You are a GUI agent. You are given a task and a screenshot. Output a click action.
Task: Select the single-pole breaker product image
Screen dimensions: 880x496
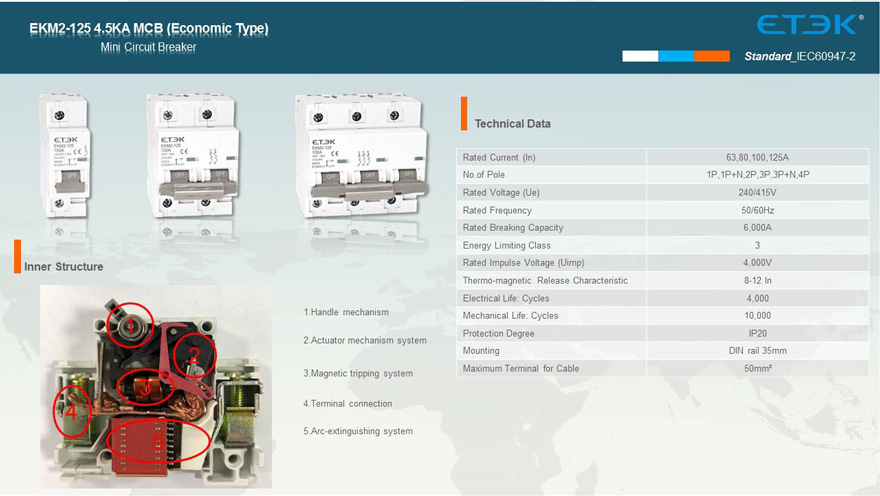pyautogui.click(x=65, y=156)
